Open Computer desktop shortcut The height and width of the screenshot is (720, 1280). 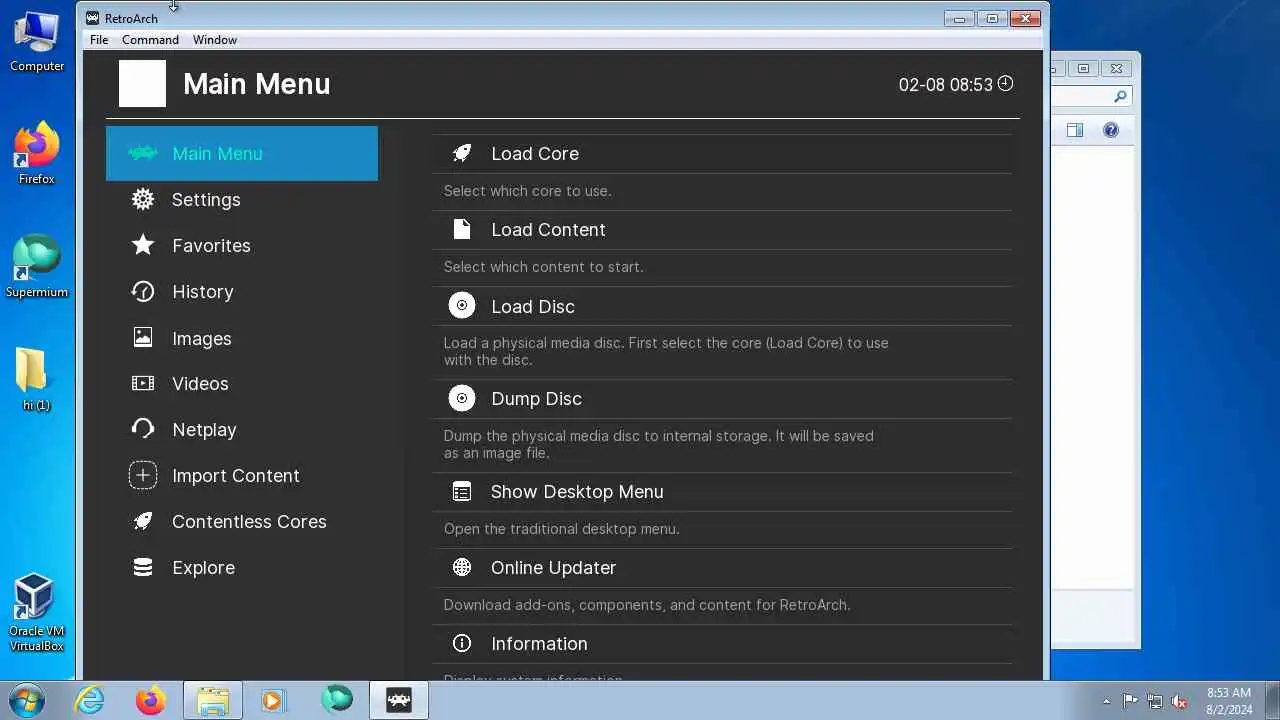click(x=37, y=42)
